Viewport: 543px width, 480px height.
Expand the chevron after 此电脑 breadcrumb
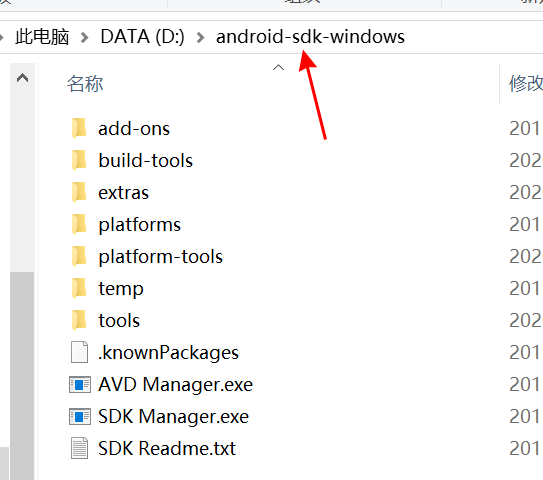point(84,37)
